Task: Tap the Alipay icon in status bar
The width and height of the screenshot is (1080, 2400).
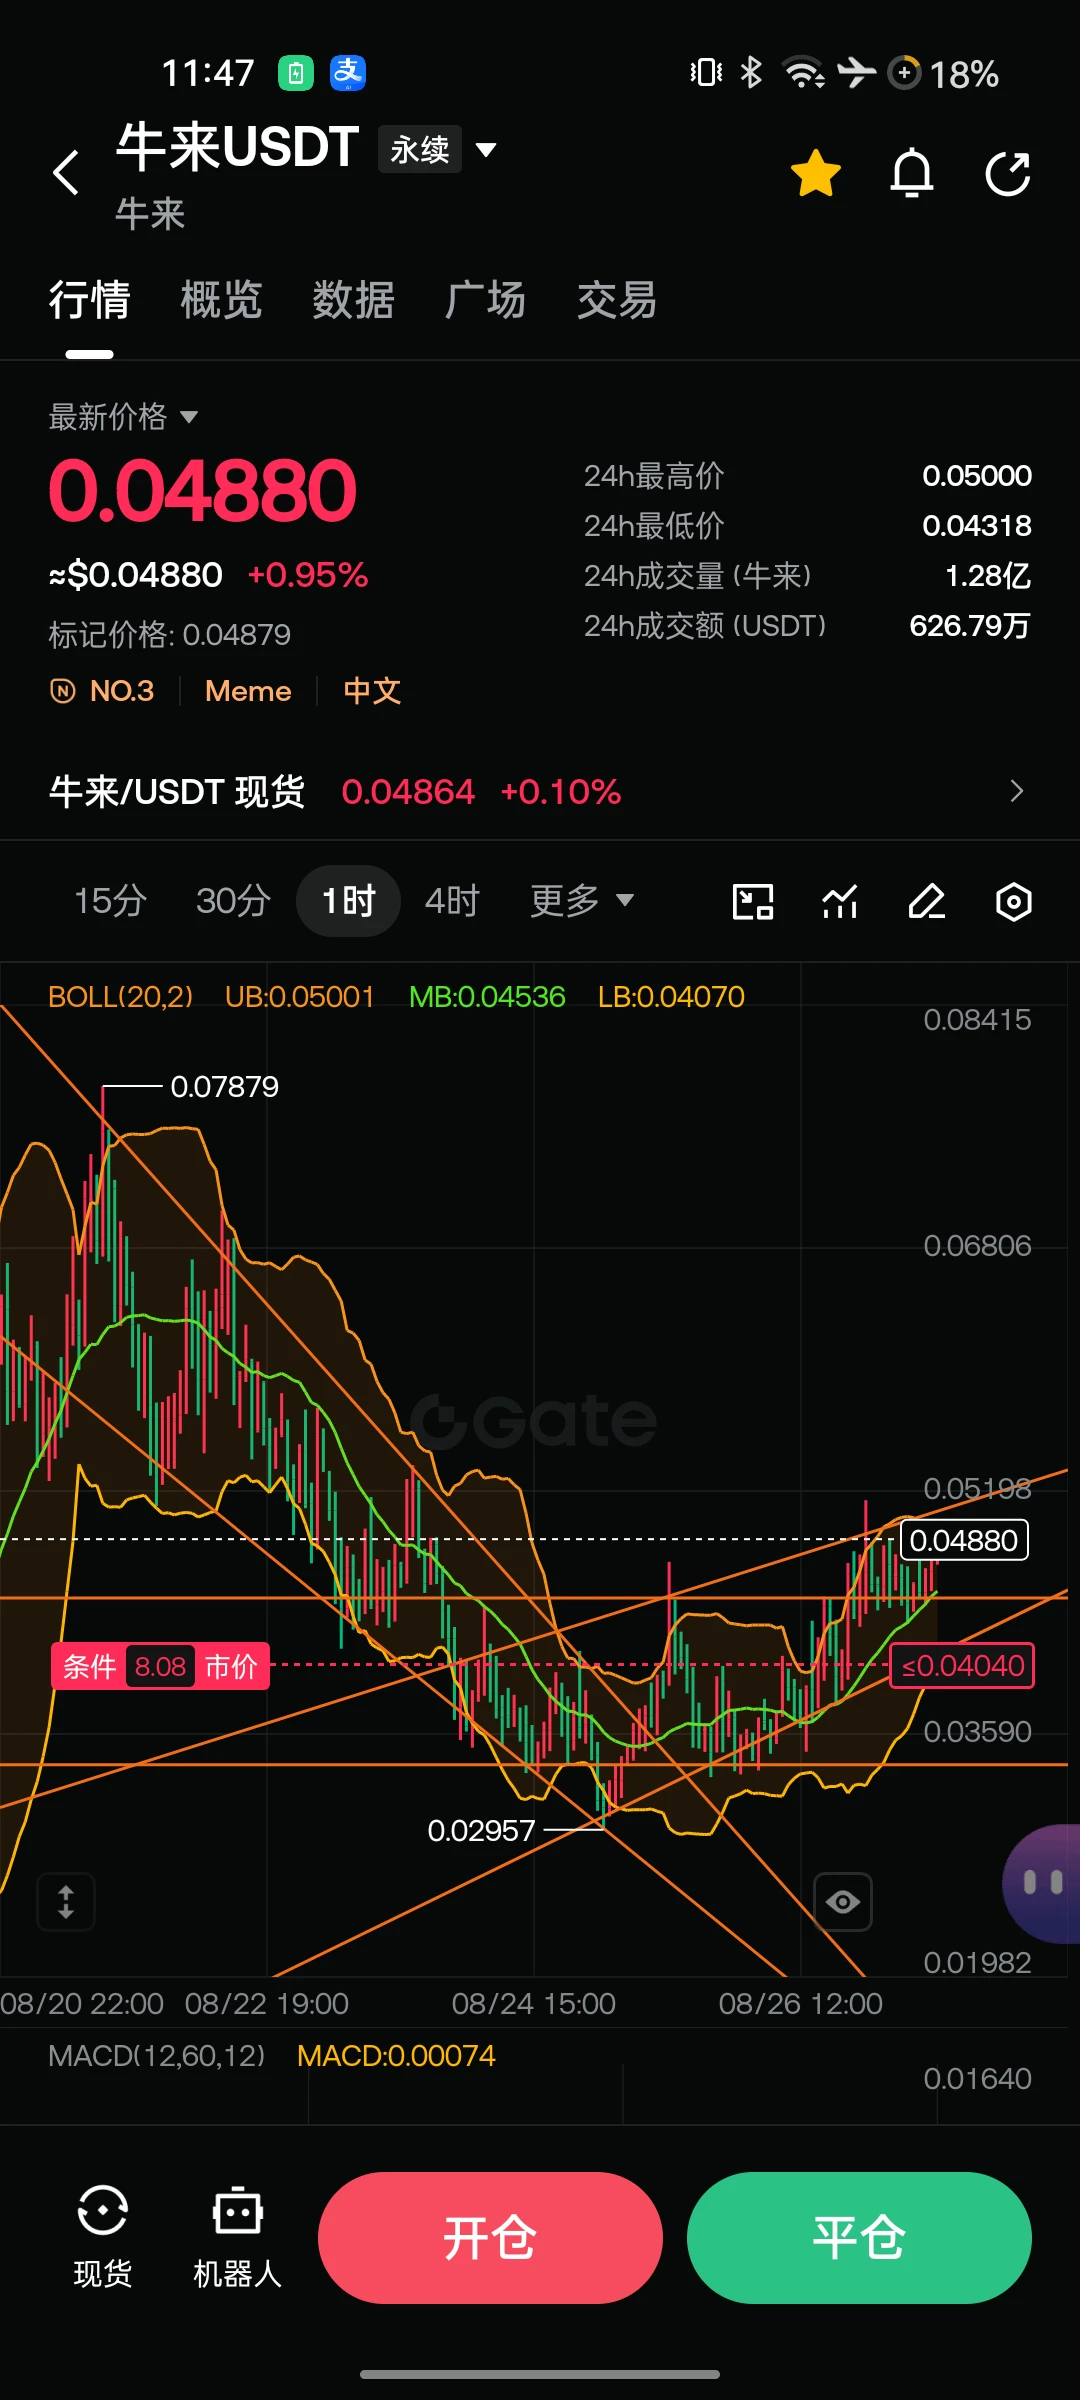Action: (348, 73)
